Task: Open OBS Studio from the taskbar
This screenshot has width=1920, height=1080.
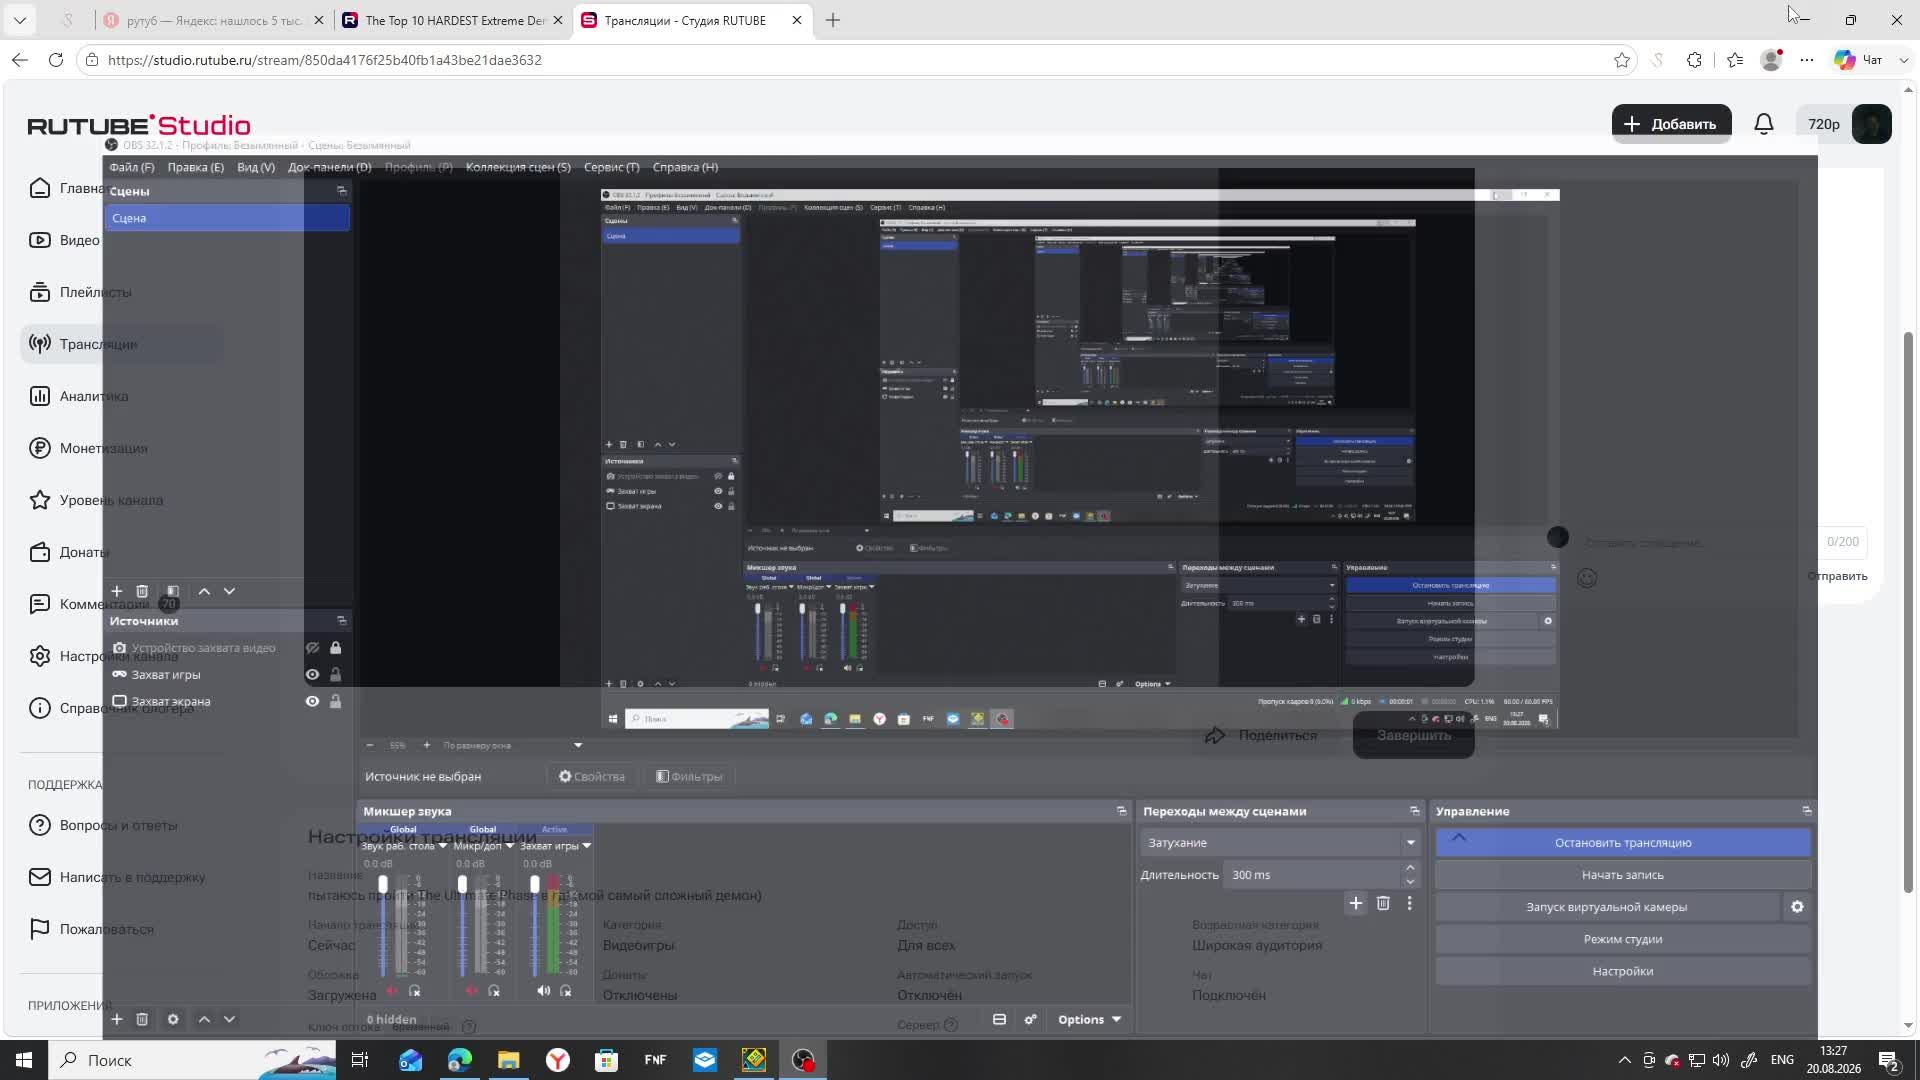Action: pos(803,1060)
